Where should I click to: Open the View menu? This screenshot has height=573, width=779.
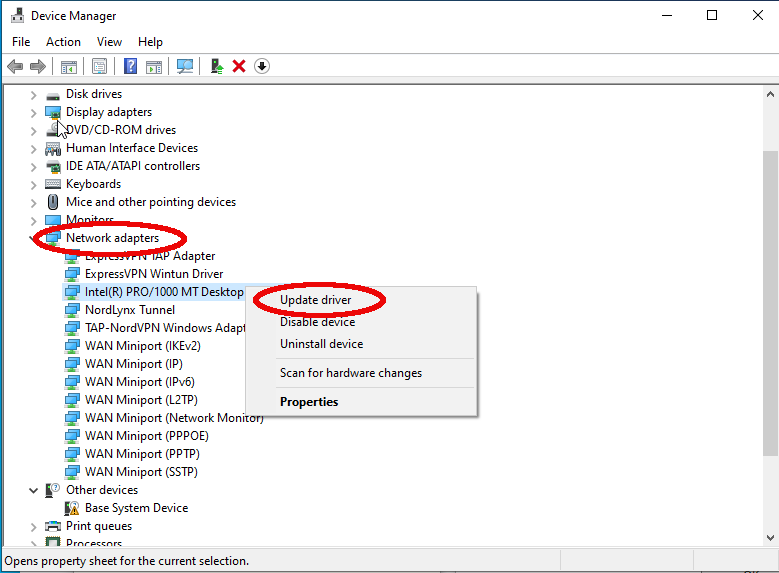[x=110, y=42]
